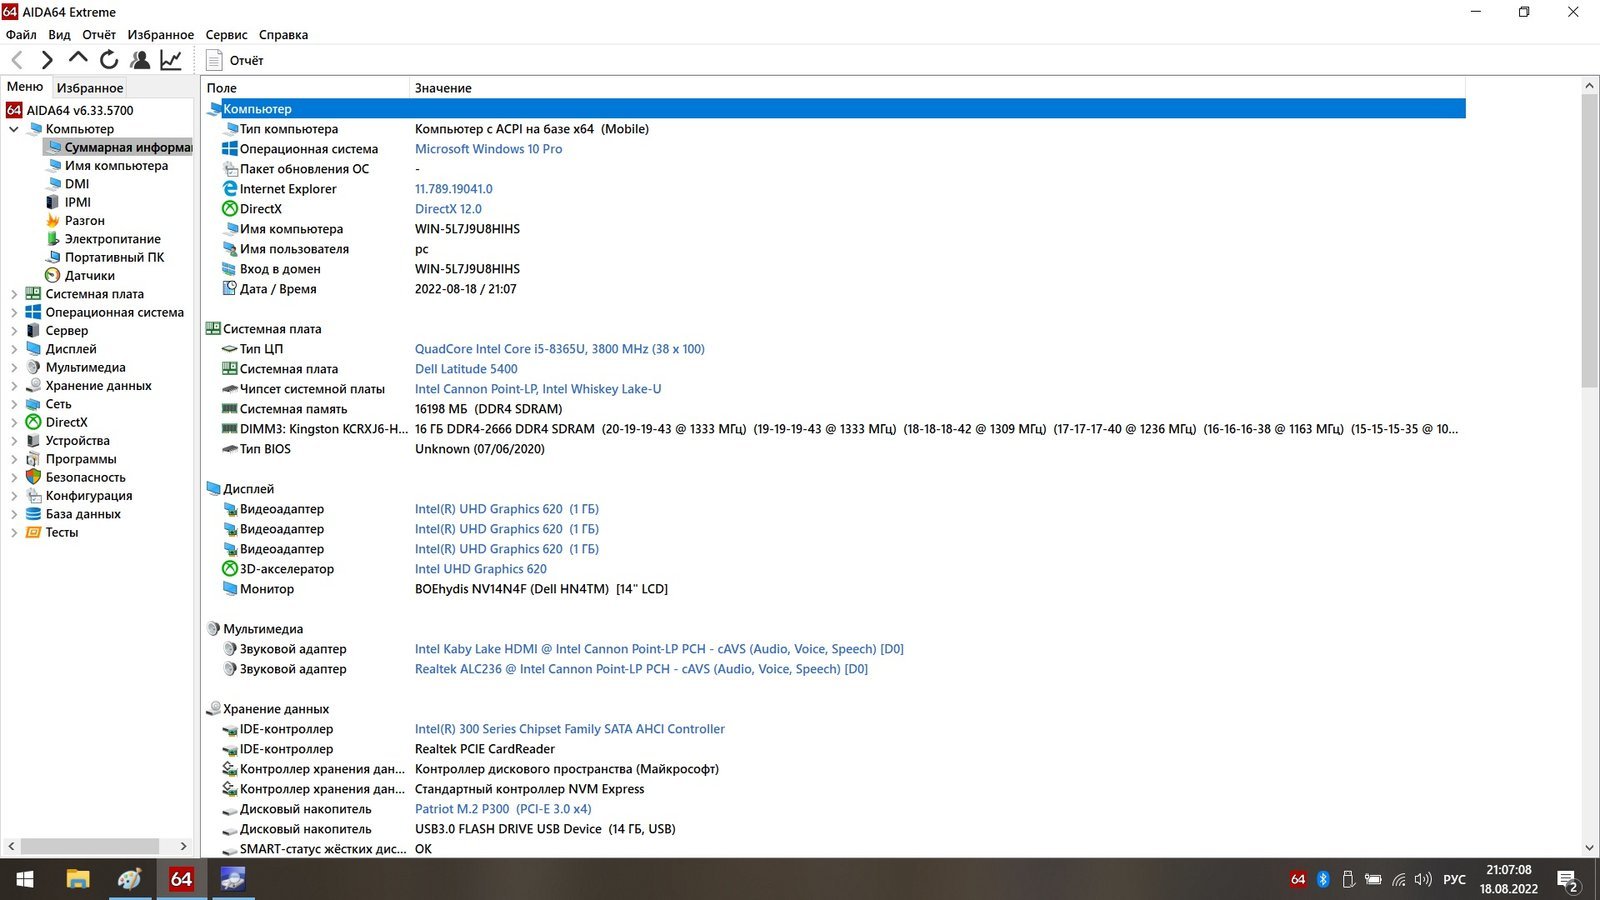Open the user icon in the toolbar
Image resolution: width=1600 pixels, height=900 pixels.
click(140, 61)
